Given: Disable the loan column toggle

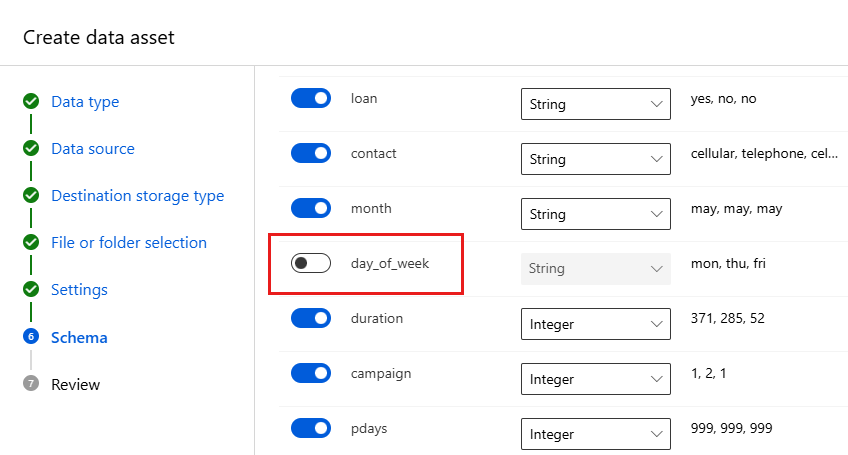Looking at the screenshot, I should 310,98.
